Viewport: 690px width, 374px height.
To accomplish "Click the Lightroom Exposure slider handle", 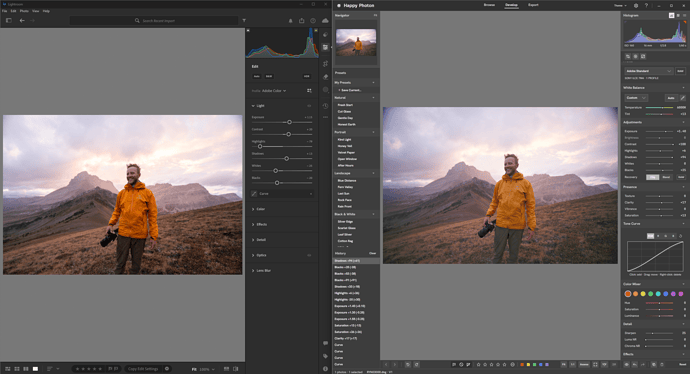I will tap(289, 122).
